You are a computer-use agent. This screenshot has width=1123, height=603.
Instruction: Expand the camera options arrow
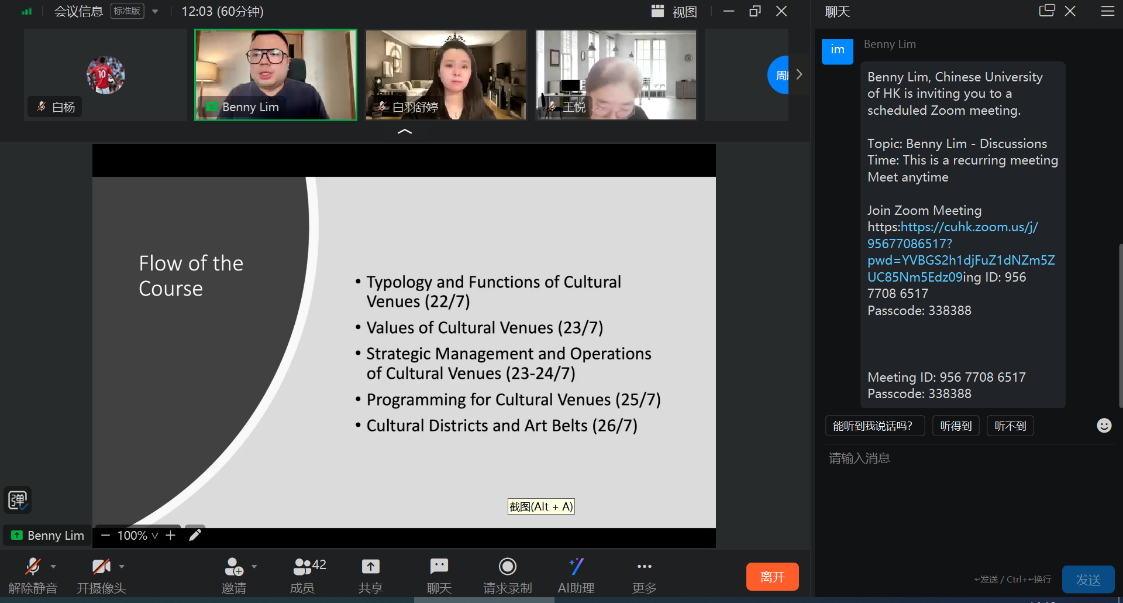[x=122, y=566]
